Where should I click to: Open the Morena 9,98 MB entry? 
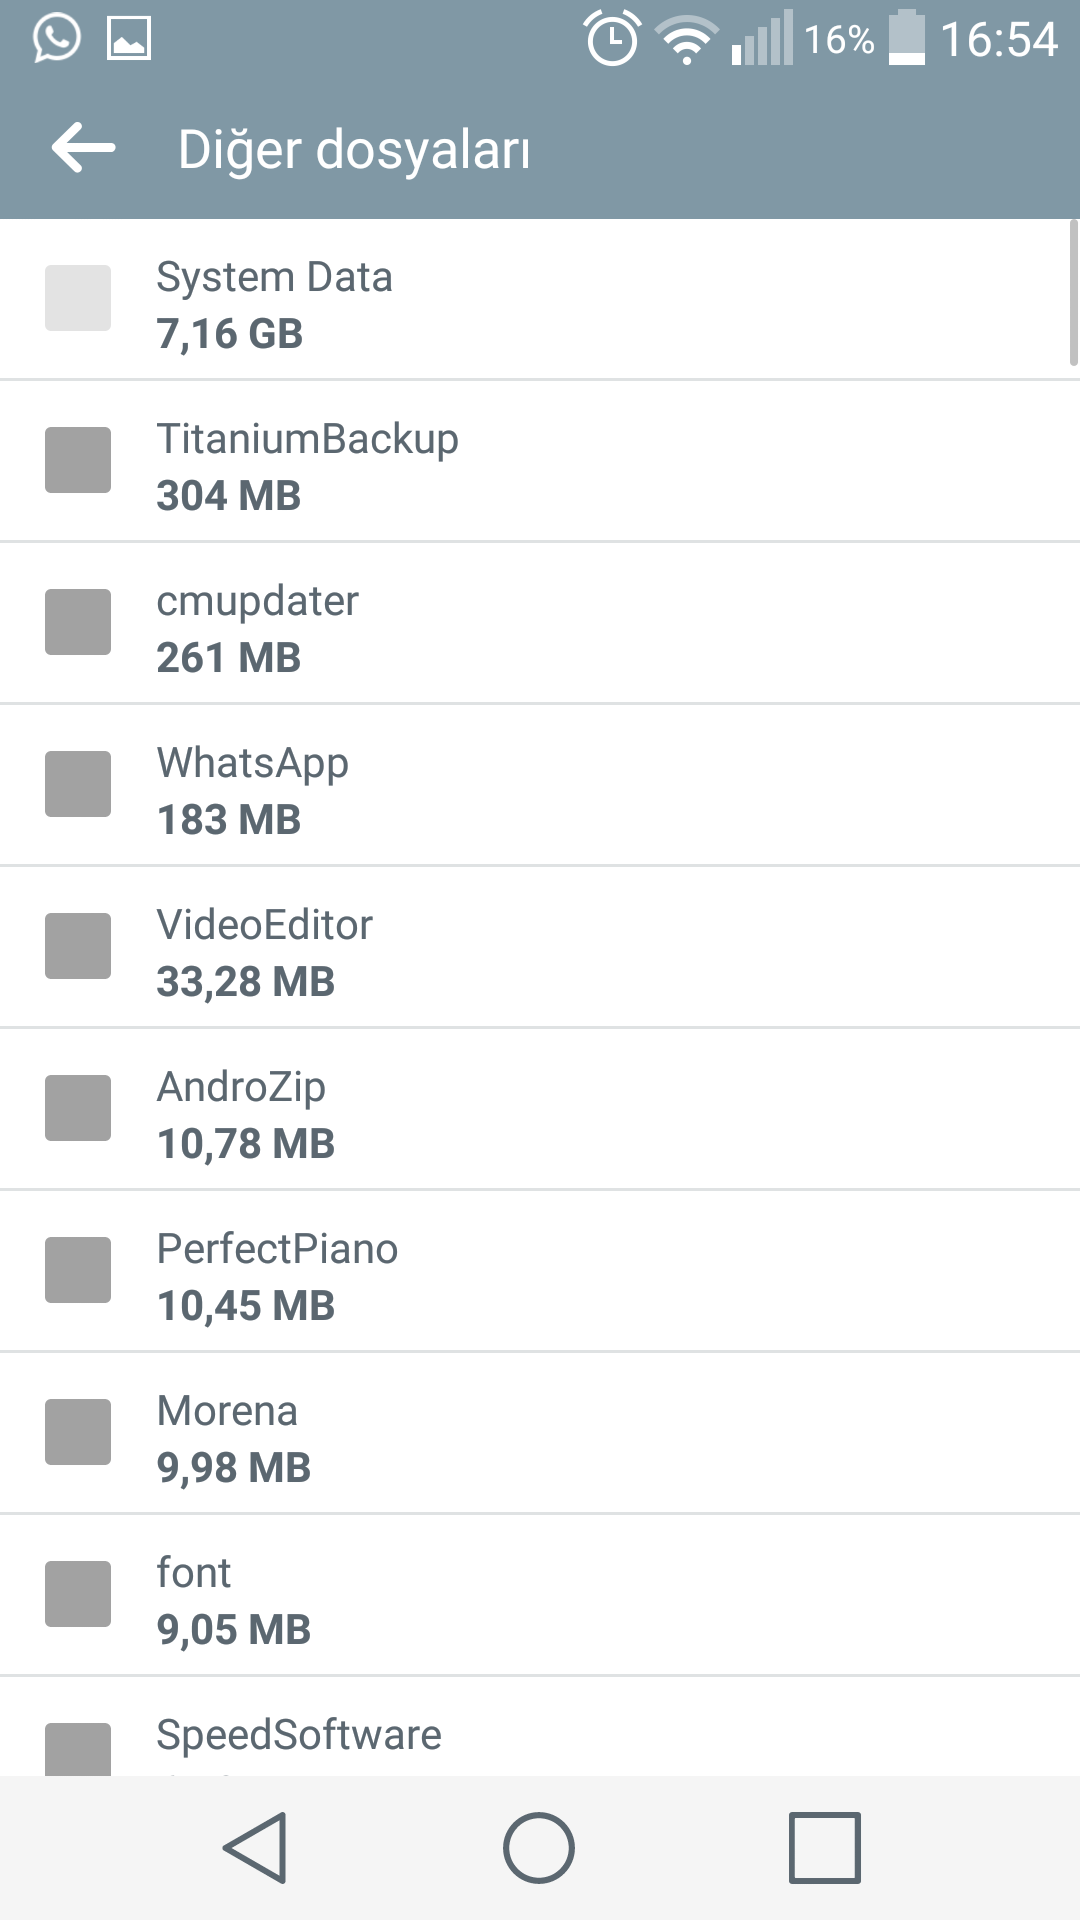pyautogui.click(x=540, y=1433)
